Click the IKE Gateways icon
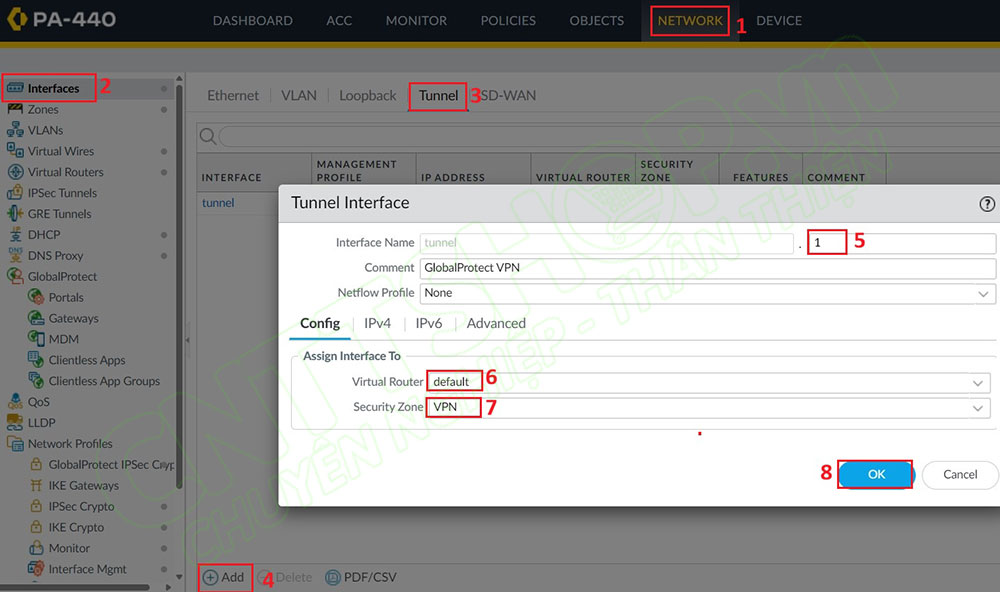Viewport: 1000px width, 592px height. pyautogui.click(x=36, y=485)
